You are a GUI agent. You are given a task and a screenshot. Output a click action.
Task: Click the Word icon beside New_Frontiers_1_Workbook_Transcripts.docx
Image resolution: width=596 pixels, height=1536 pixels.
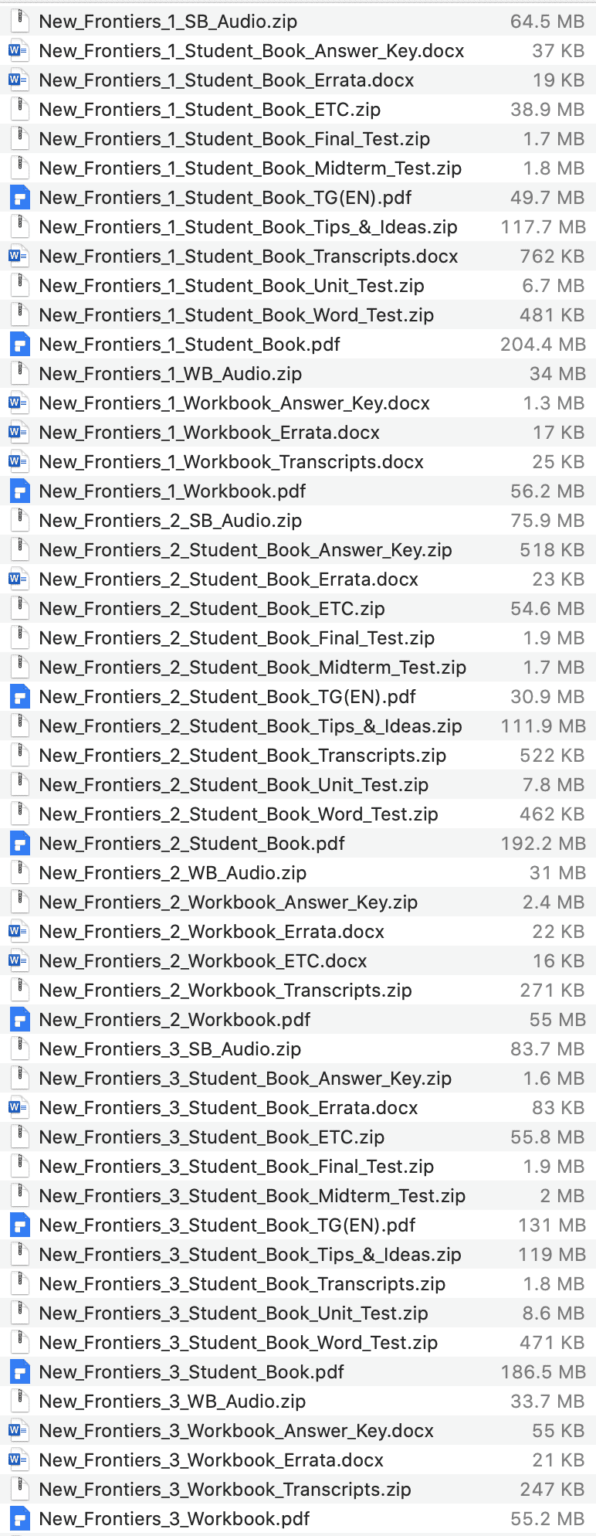tap(22, 462)
